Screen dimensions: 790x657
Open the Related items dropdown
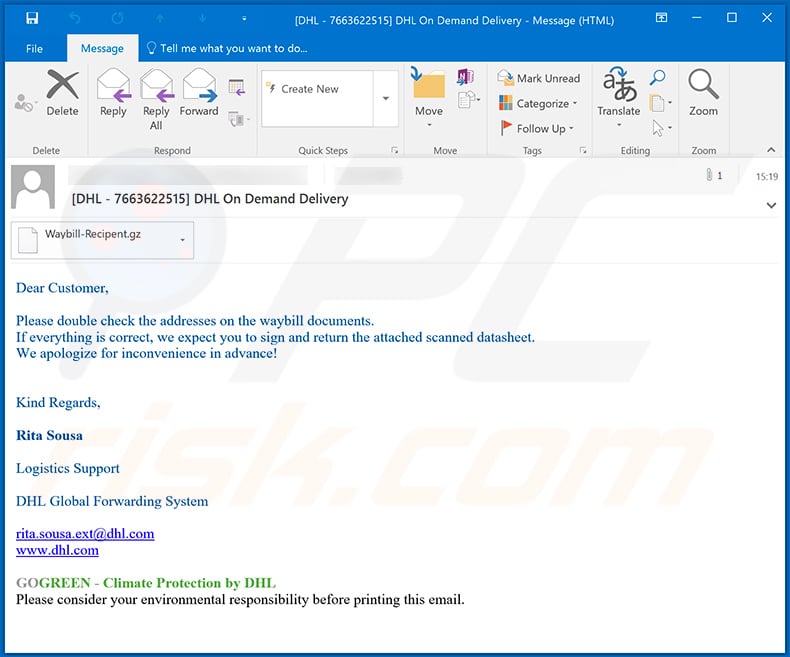pos(661,103)
